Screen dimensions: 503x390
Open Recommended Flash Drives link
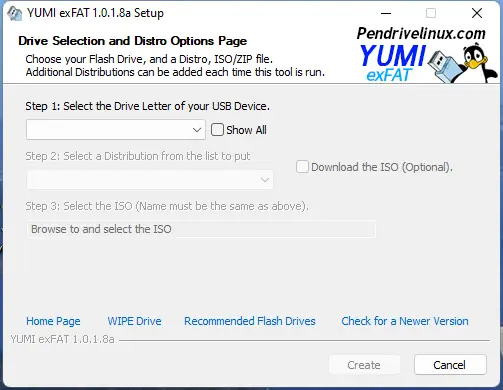click(x=250, y=321)
